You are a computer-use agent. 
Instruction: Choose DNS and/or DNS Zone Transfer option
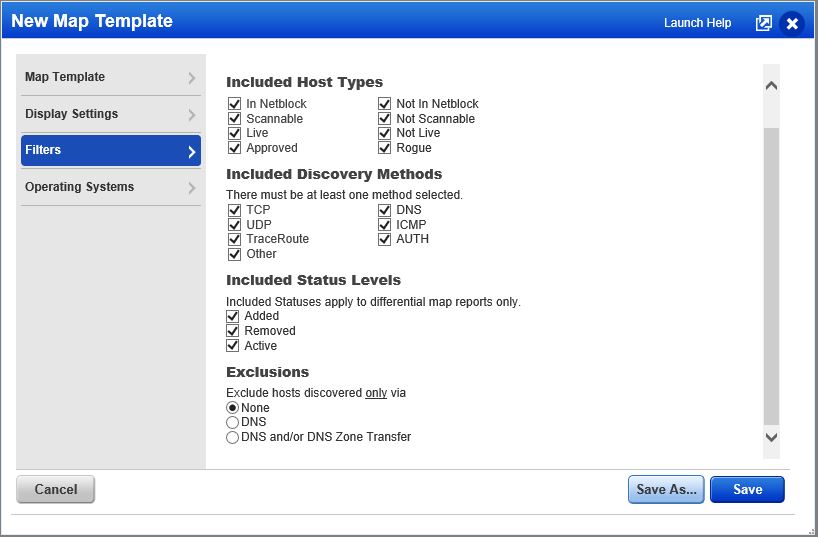pos(233,437)
